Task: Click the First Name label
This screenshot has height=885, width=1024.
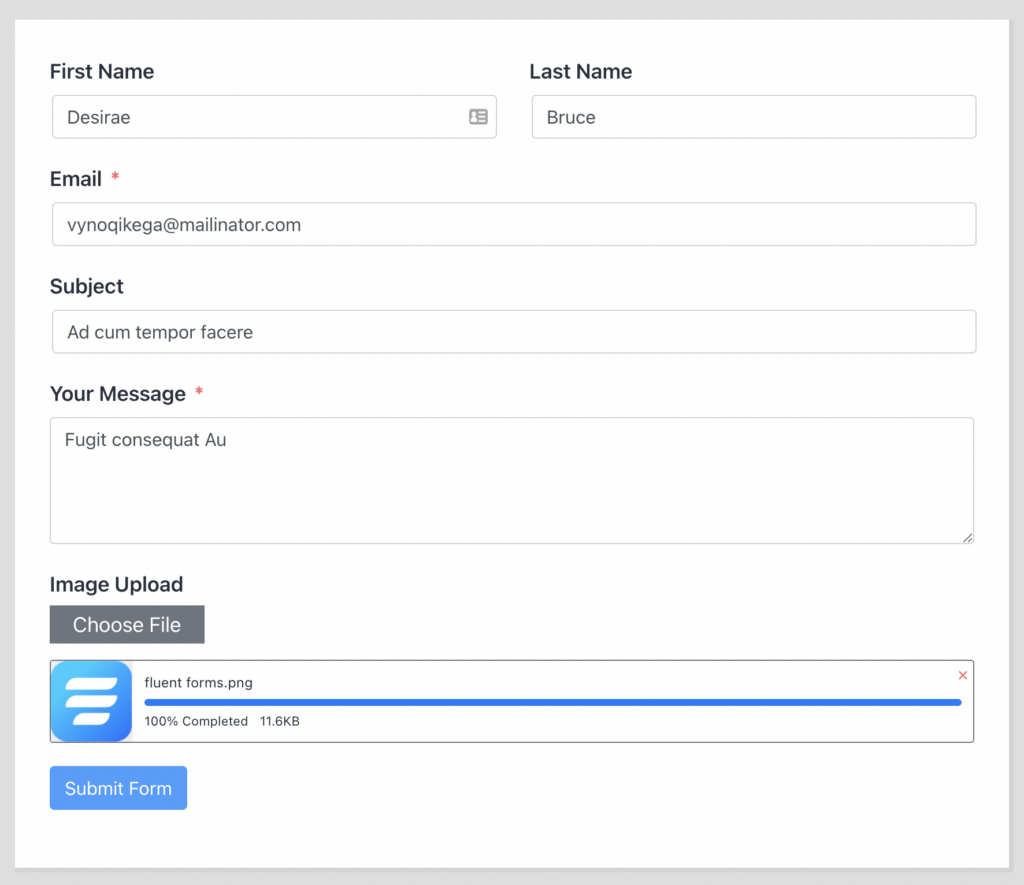Action: [x=102, y=71]
